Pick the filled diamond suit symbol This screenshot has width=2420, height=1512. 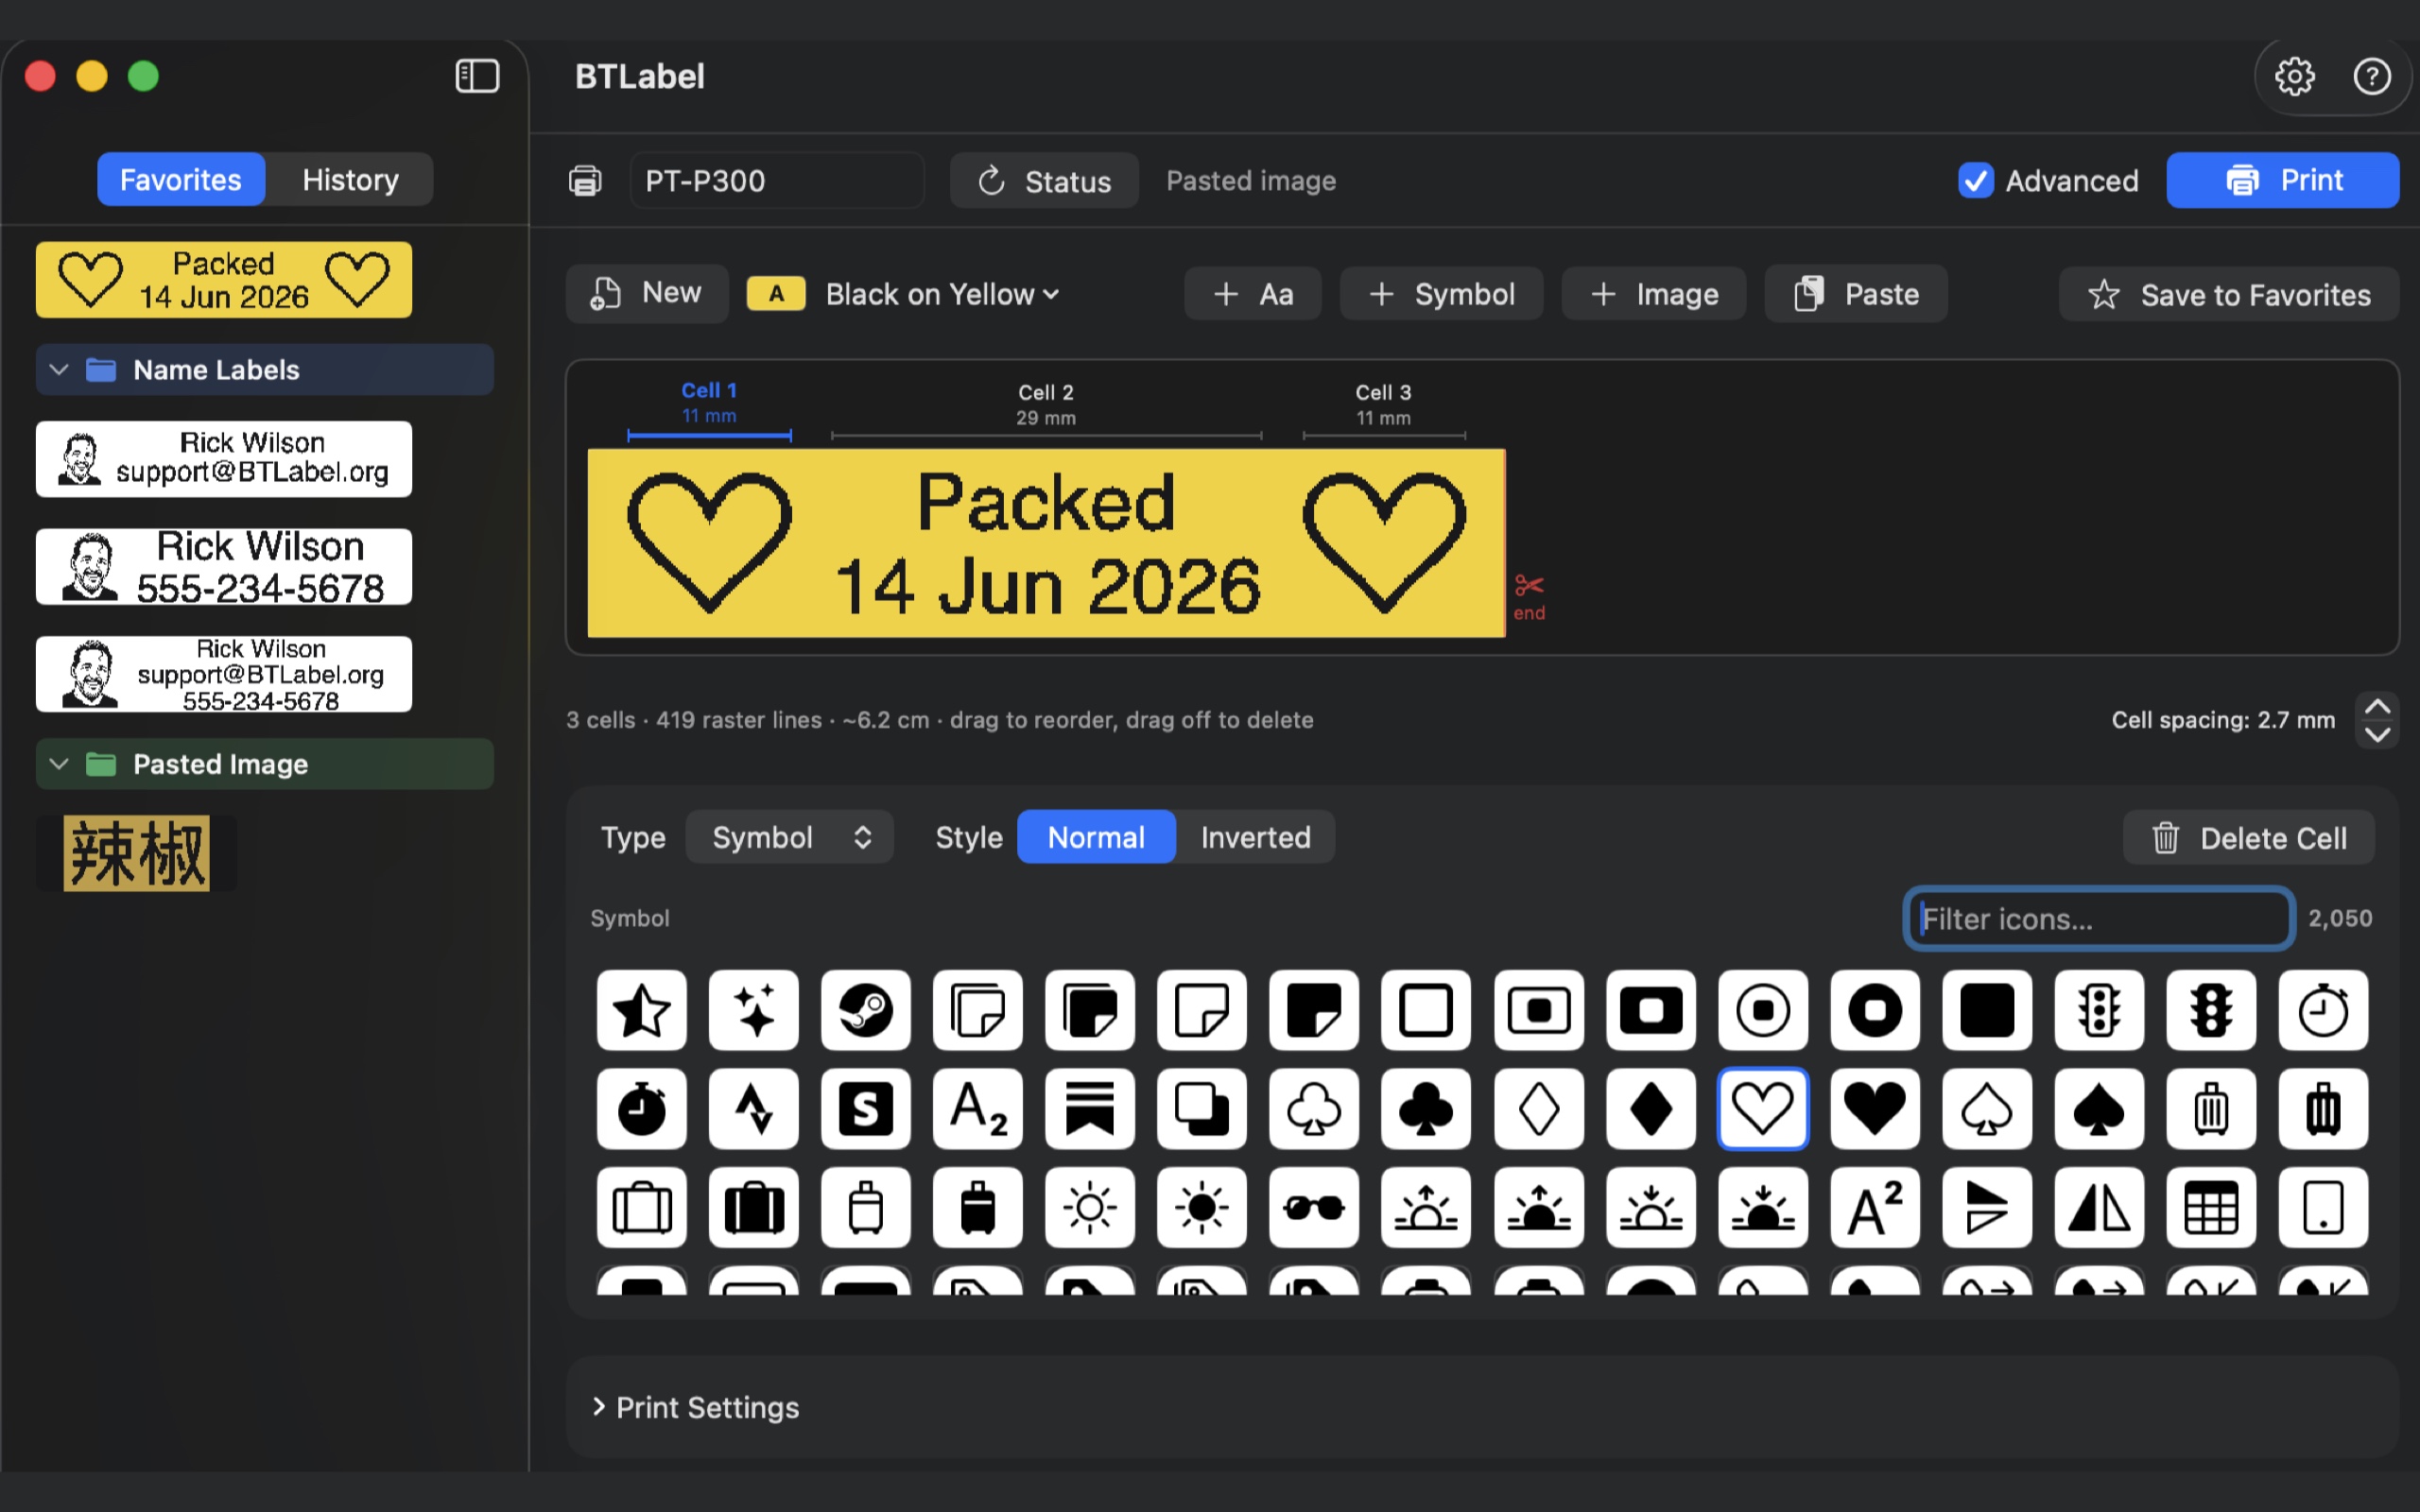(1651, 1109)
